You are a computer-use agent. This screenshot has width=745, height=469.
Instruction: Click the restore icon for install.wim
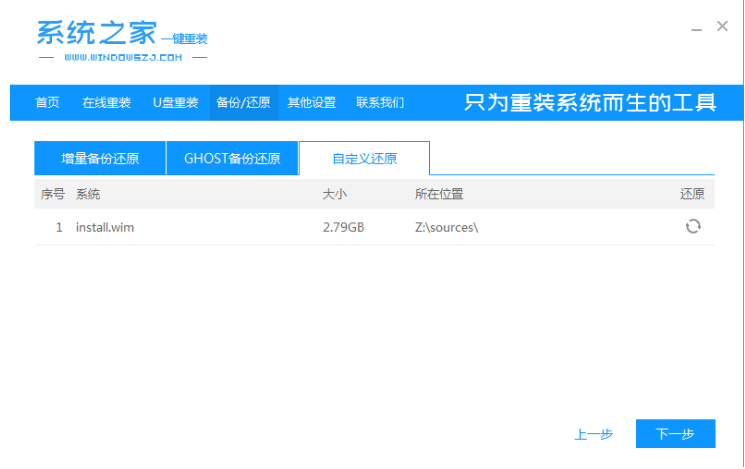(693, 227)
